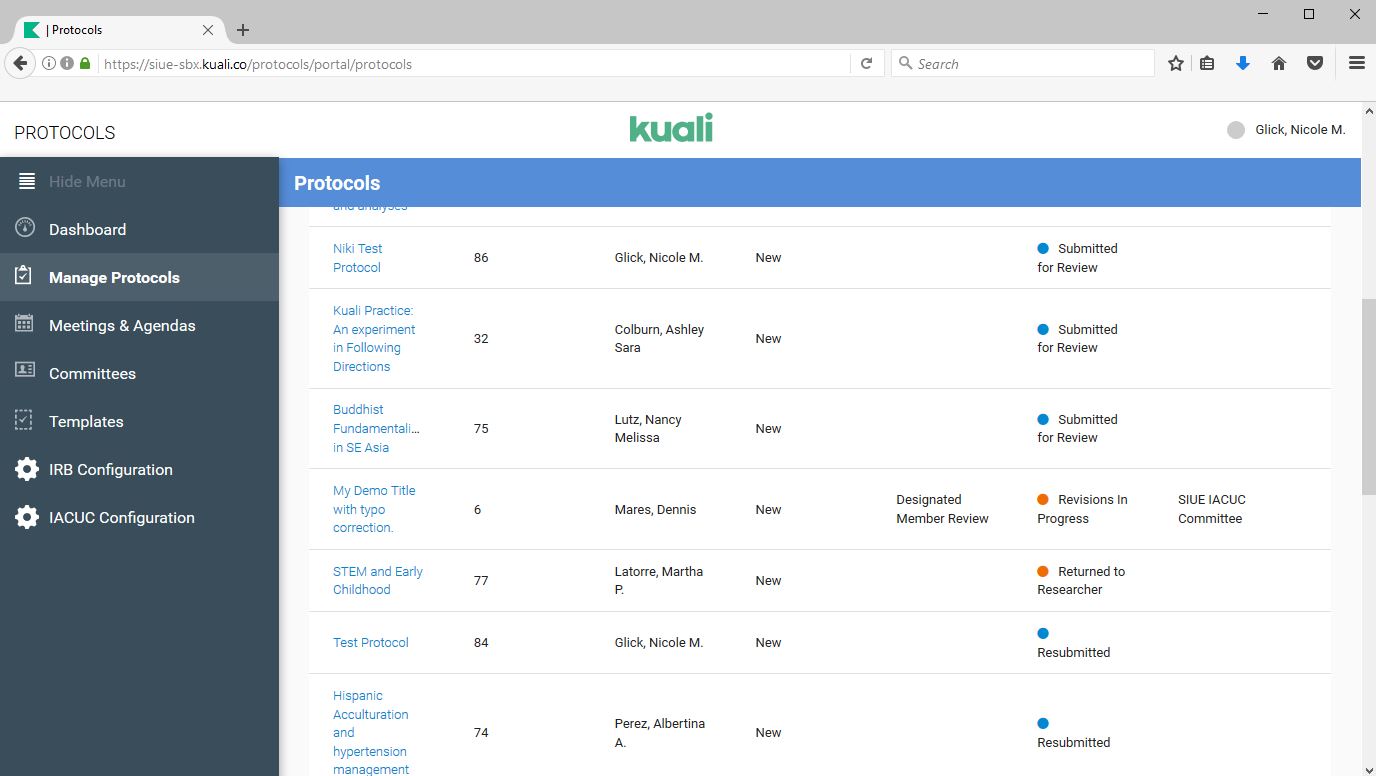Open the Firefox hamburger menu

[1356, 63]
